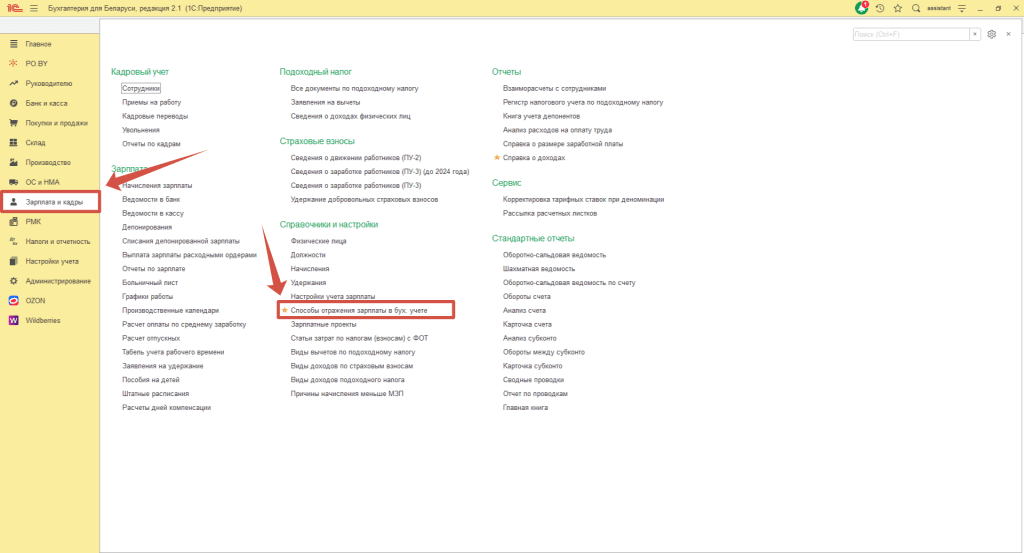The width and height of the screenshot is (1024, 553).
Task: Click the Администрирование gear icon
Action: 13,281
